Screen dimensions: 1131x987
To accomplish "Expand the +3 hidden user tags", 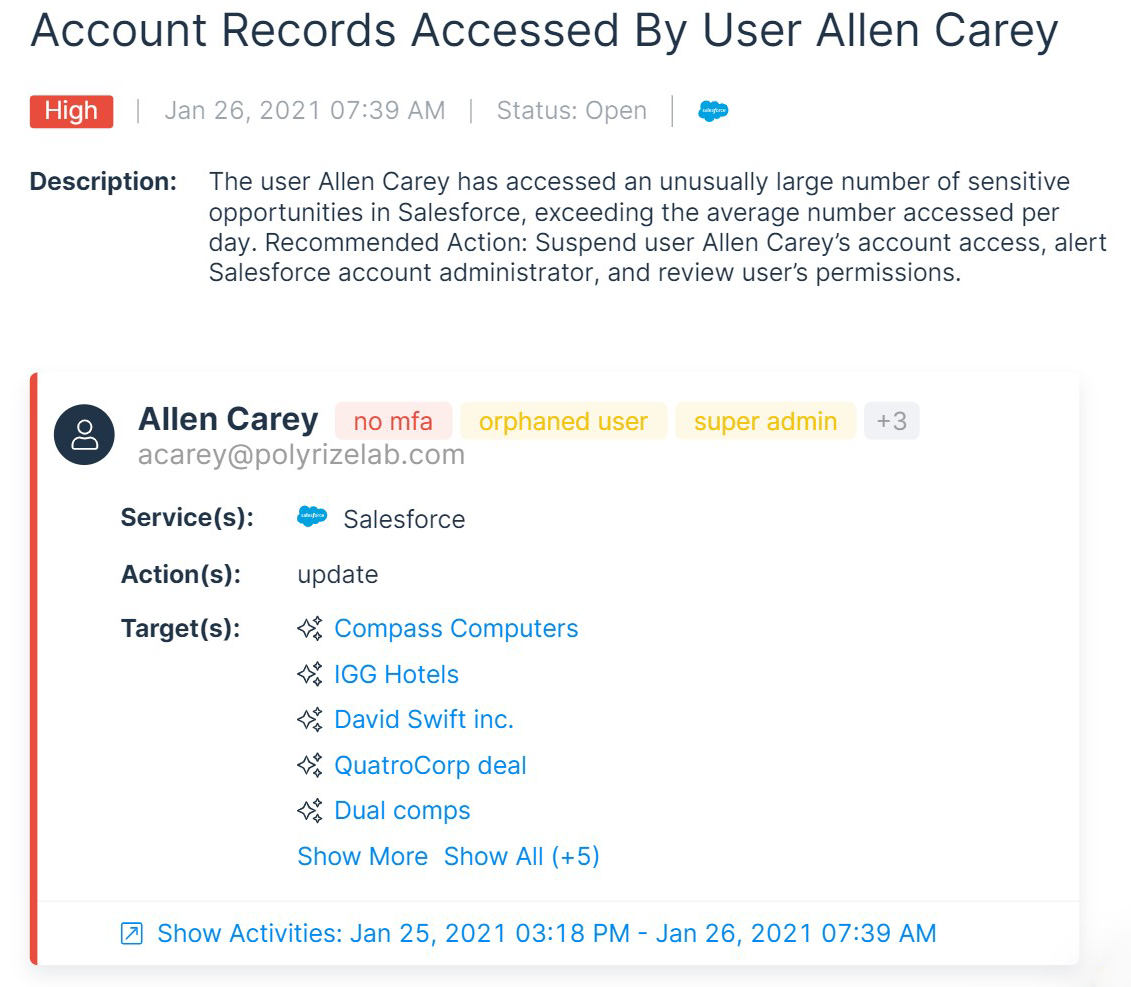I will pyautogui.click(x=892, y=421).
